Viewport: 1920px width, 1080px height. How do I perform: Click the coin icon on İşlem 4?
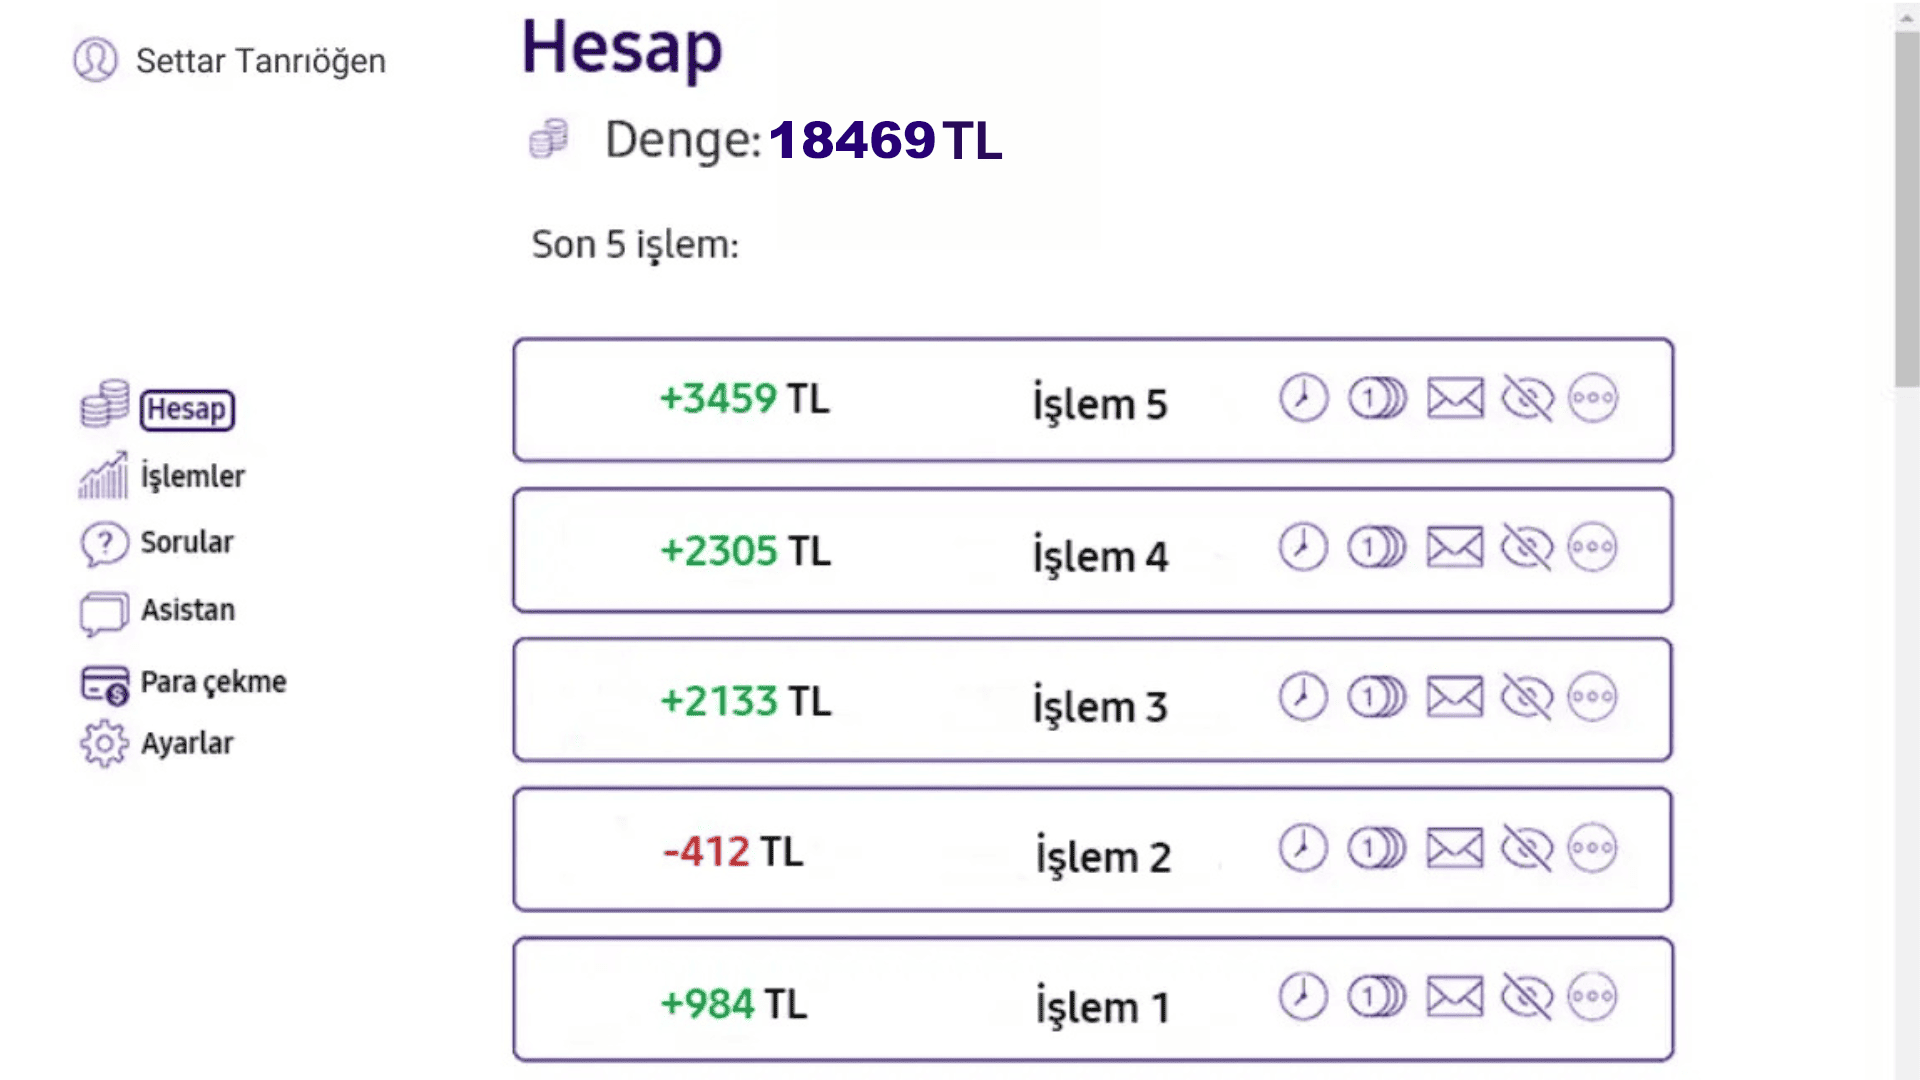click(x=1377, y=548)
